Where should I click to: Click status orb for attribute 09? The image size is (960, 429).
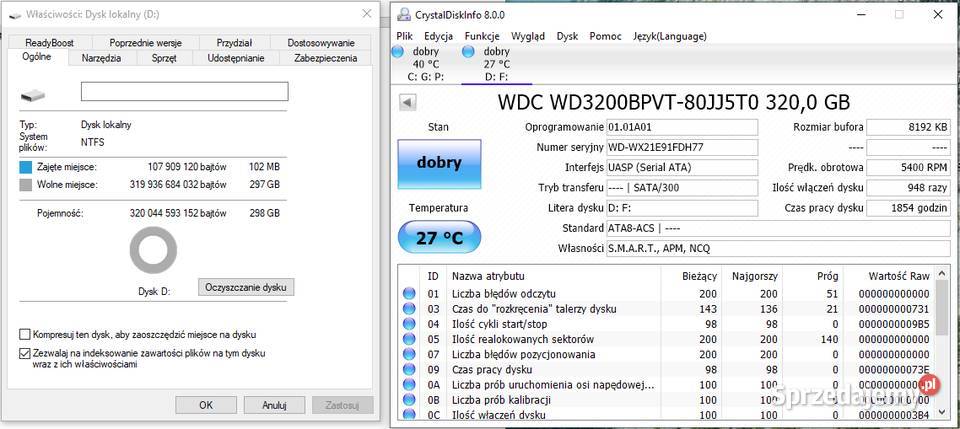click(x=409, y=370)
